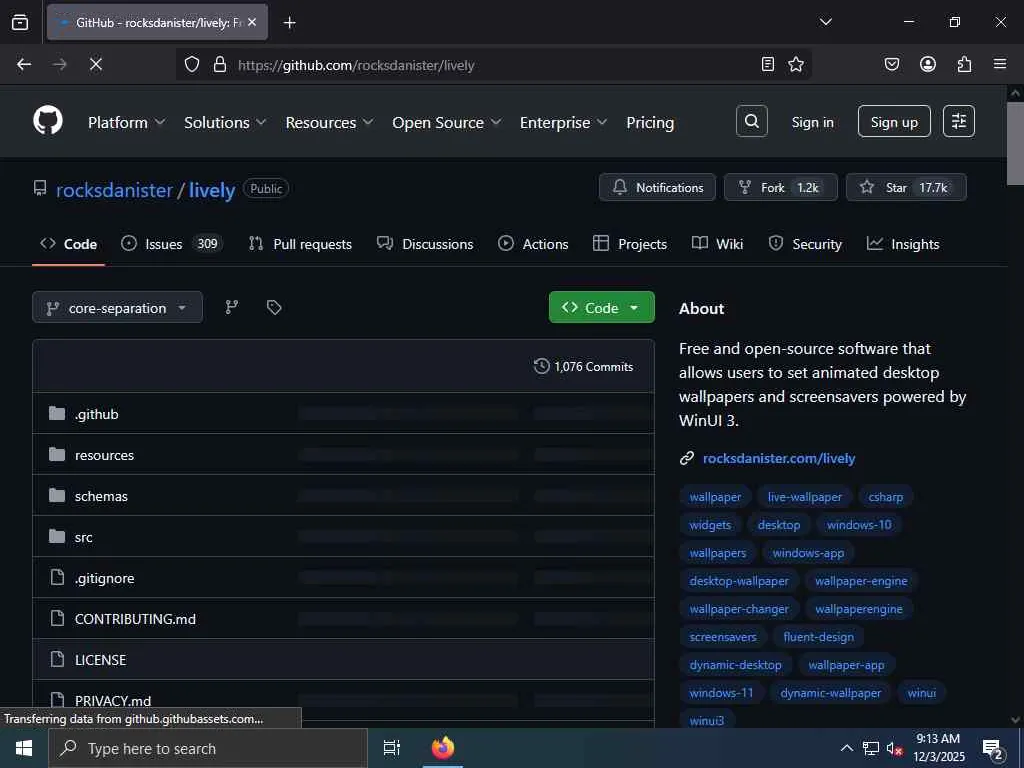
Task: Open the Pricing page link
Action: tap(650, 122)
